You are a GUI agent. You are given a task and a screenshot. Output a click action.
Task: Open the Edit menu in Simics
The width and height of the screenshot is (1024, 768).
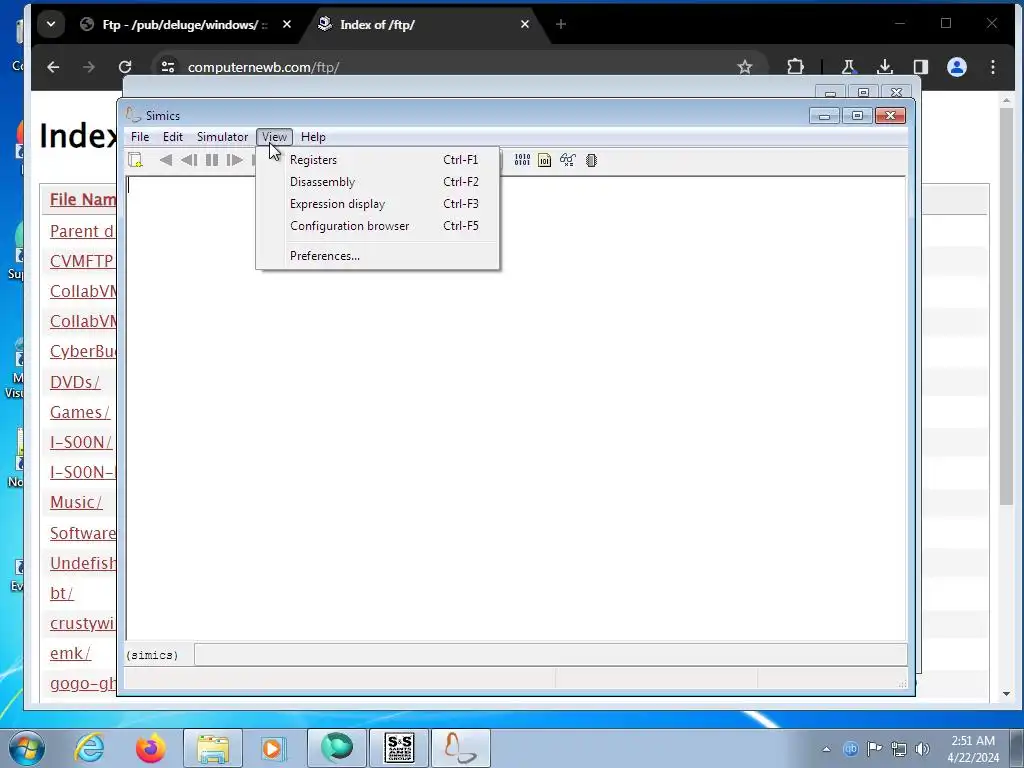[172, 136]
